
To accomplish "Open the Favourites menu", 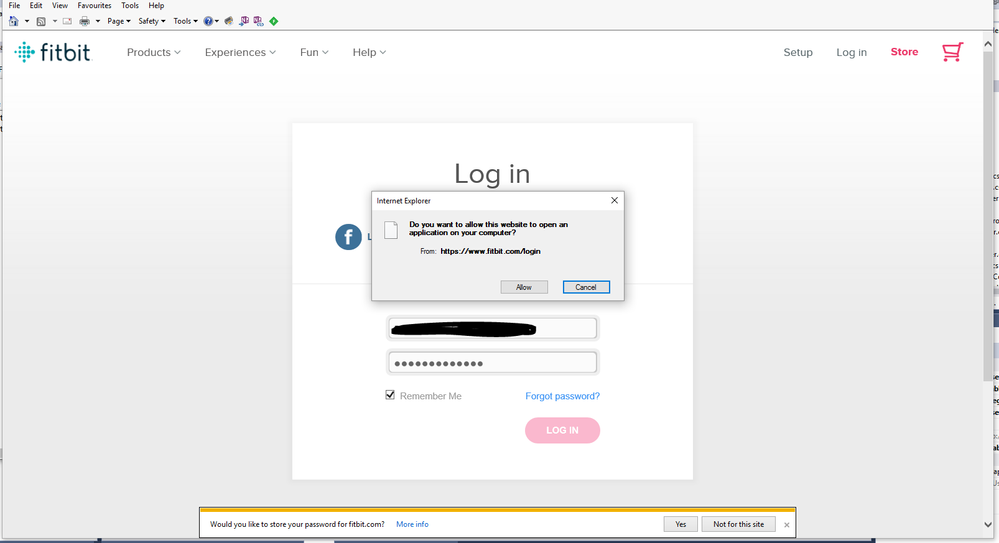I will (94, 5).
